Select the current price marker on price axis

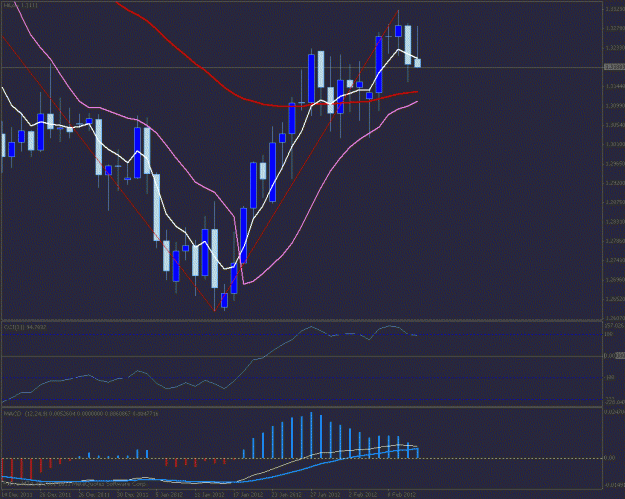(614, 67)
